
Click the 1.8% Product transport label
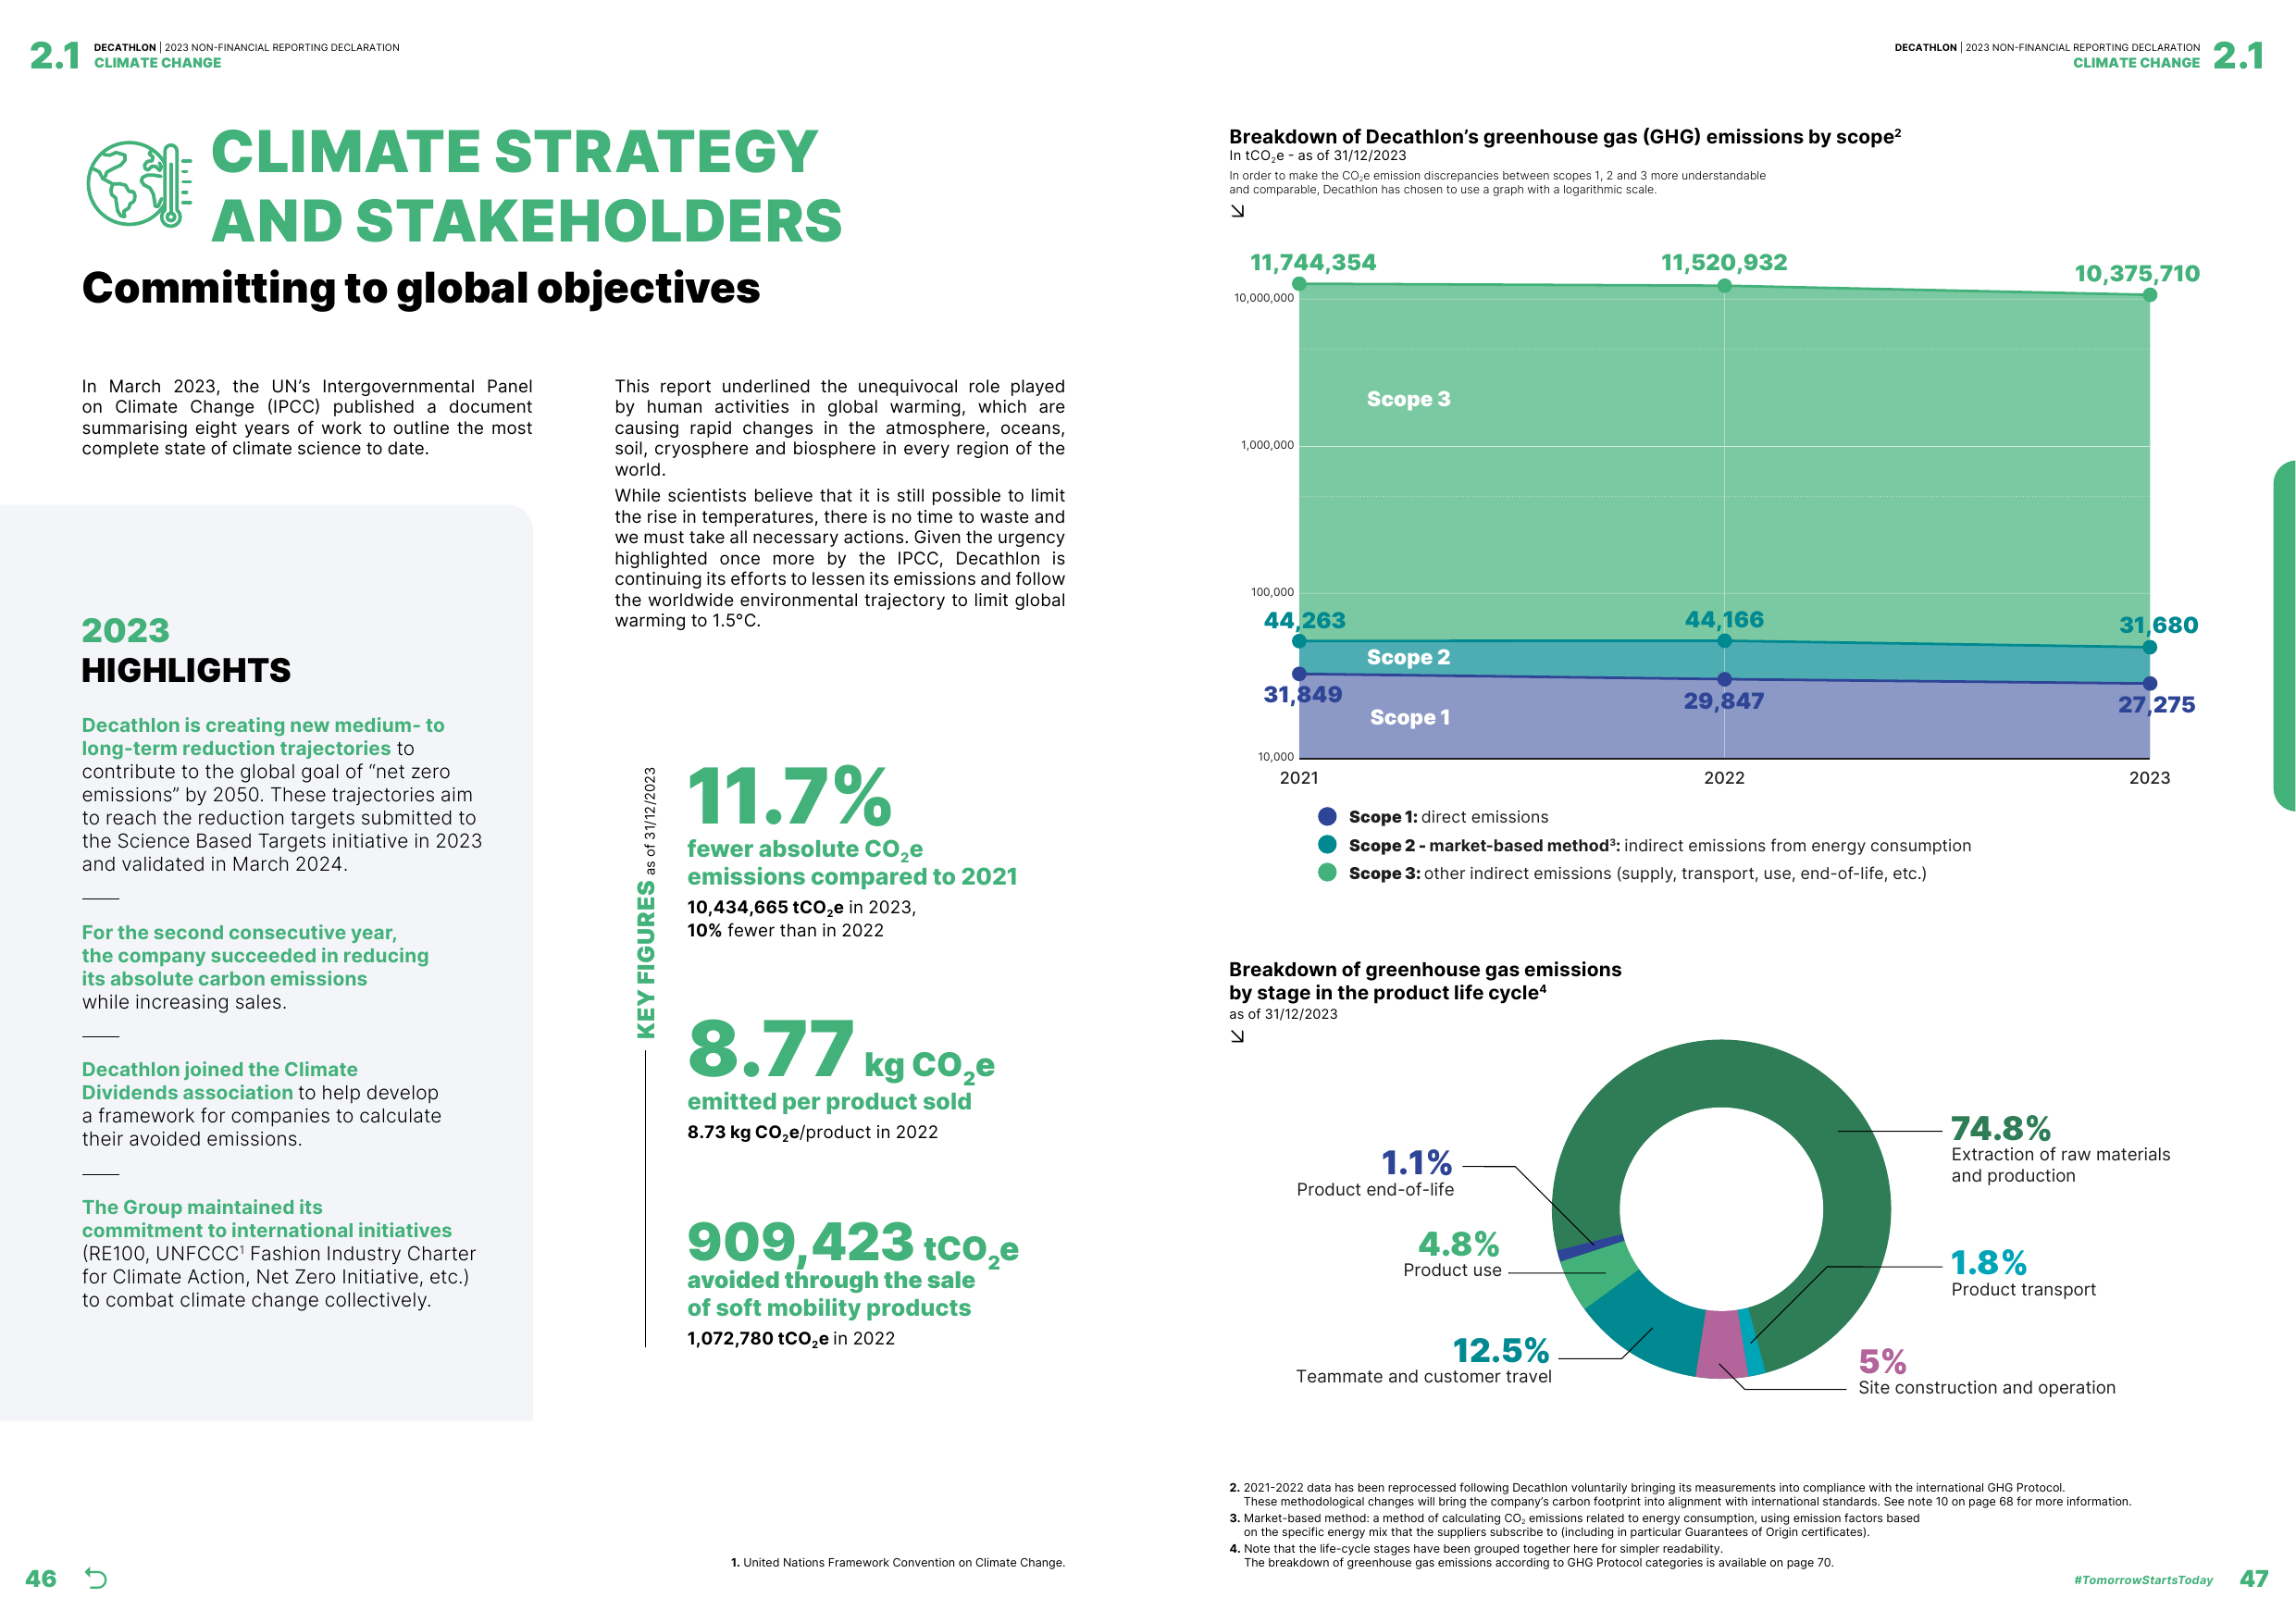(2023, 1274)
